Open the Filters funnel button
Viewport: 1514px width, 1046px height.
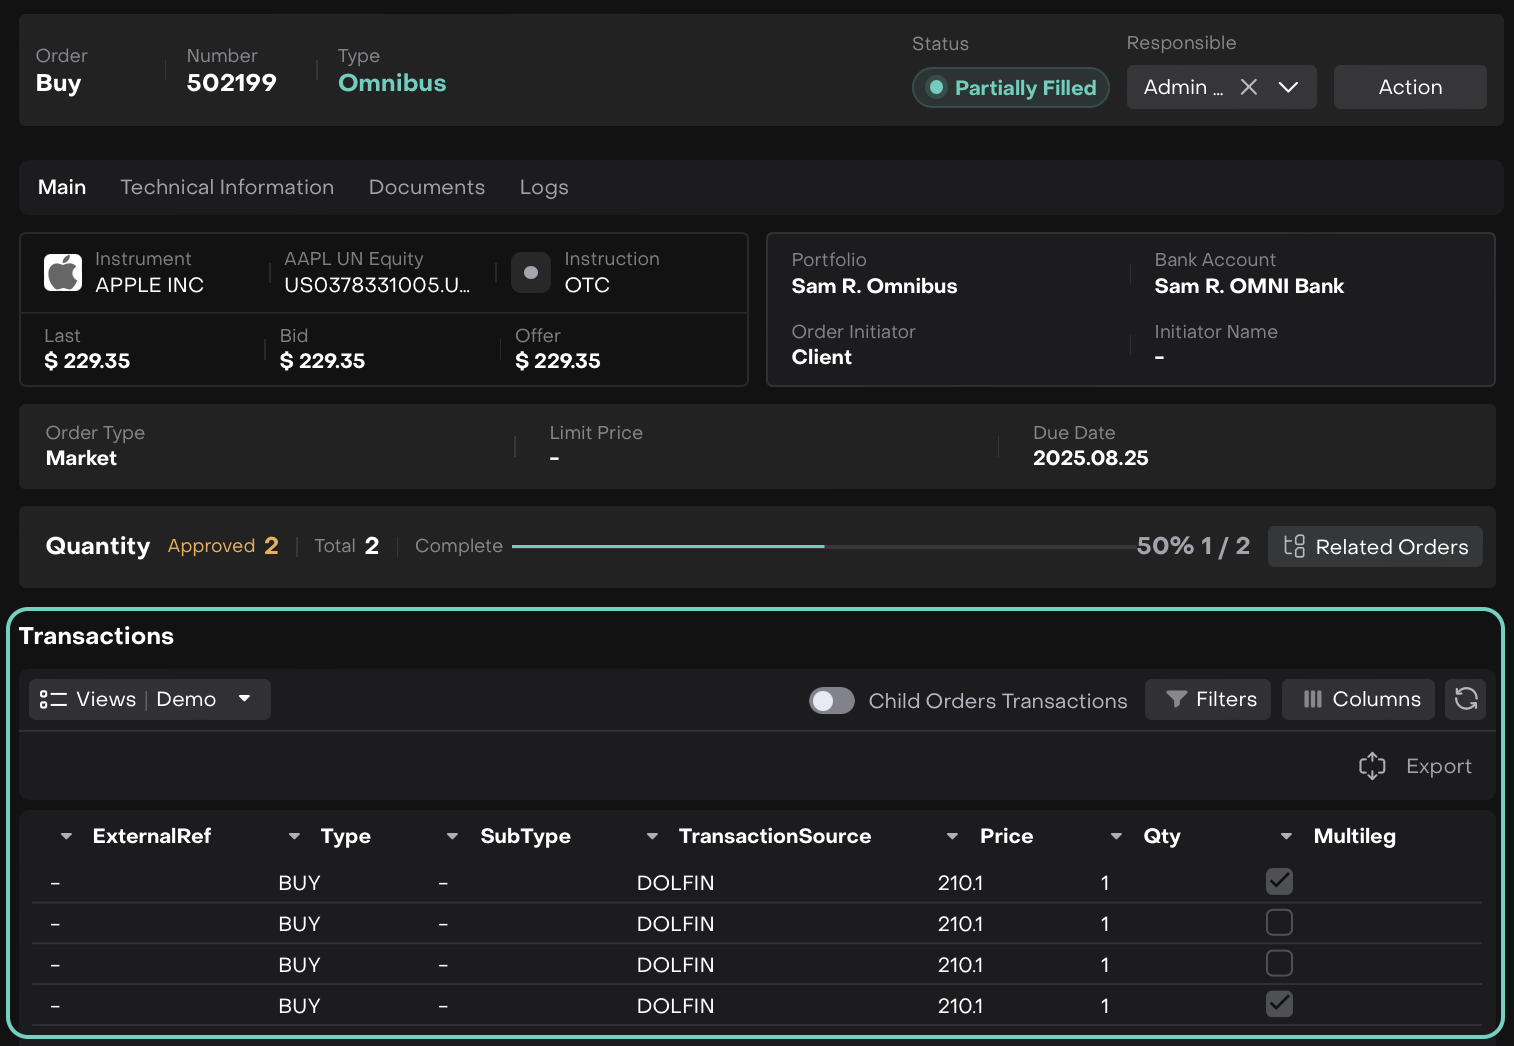[x=1208, y=699]
